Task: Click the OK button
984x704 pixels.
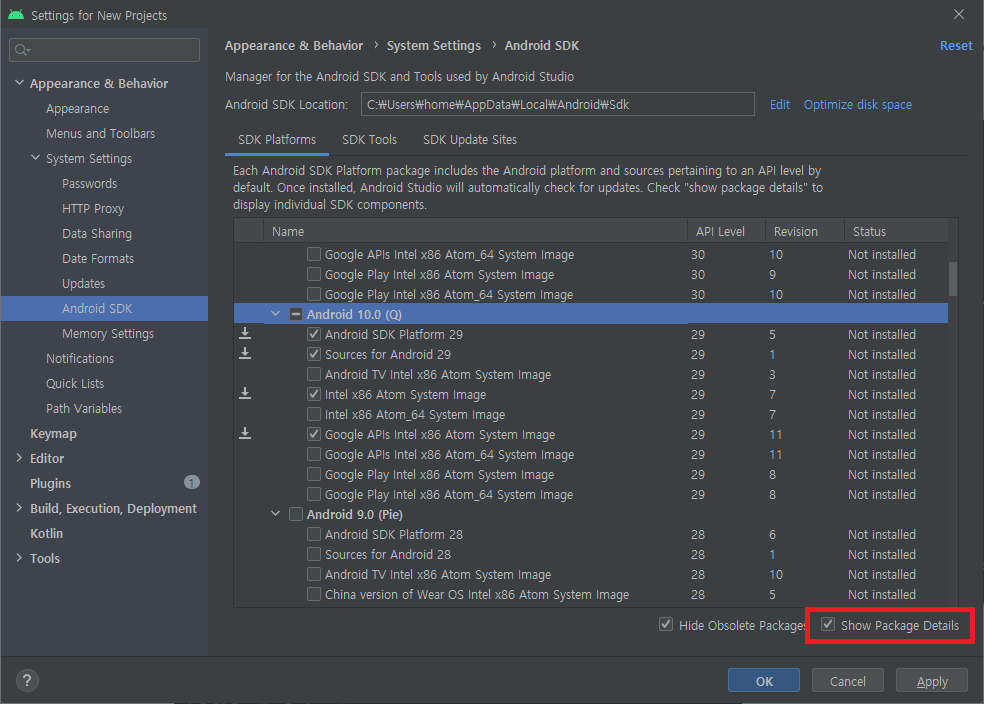Action: tap(764, 681)
